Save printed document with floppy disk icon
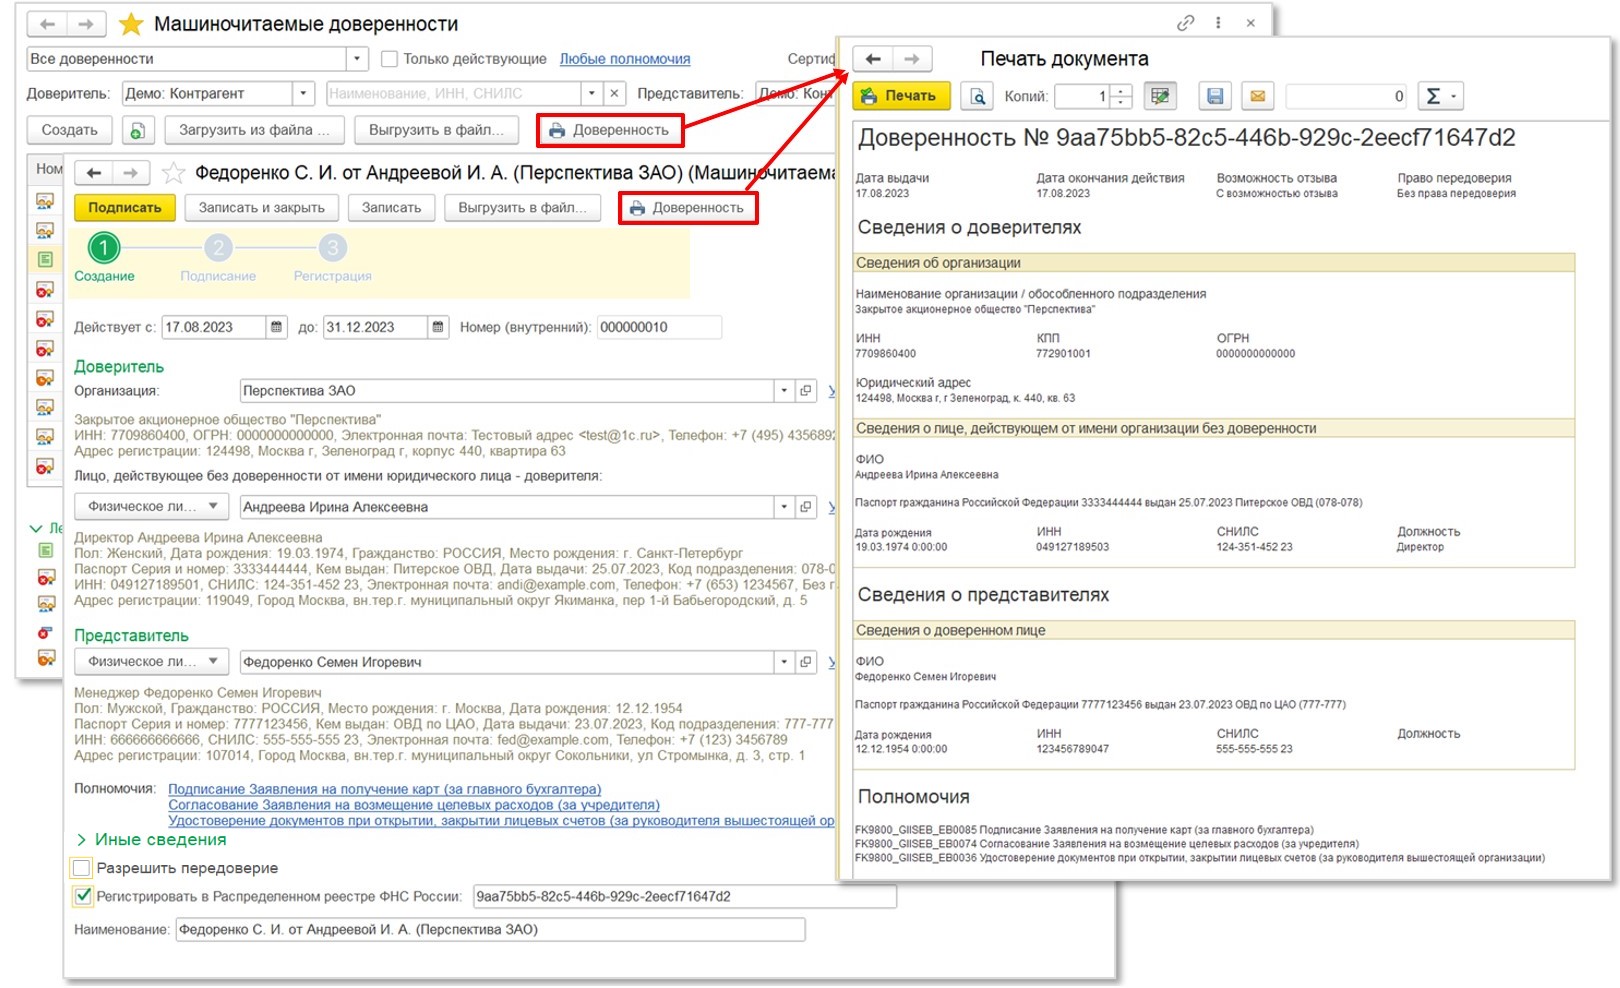1620x988 pixels. [1215, 96]
